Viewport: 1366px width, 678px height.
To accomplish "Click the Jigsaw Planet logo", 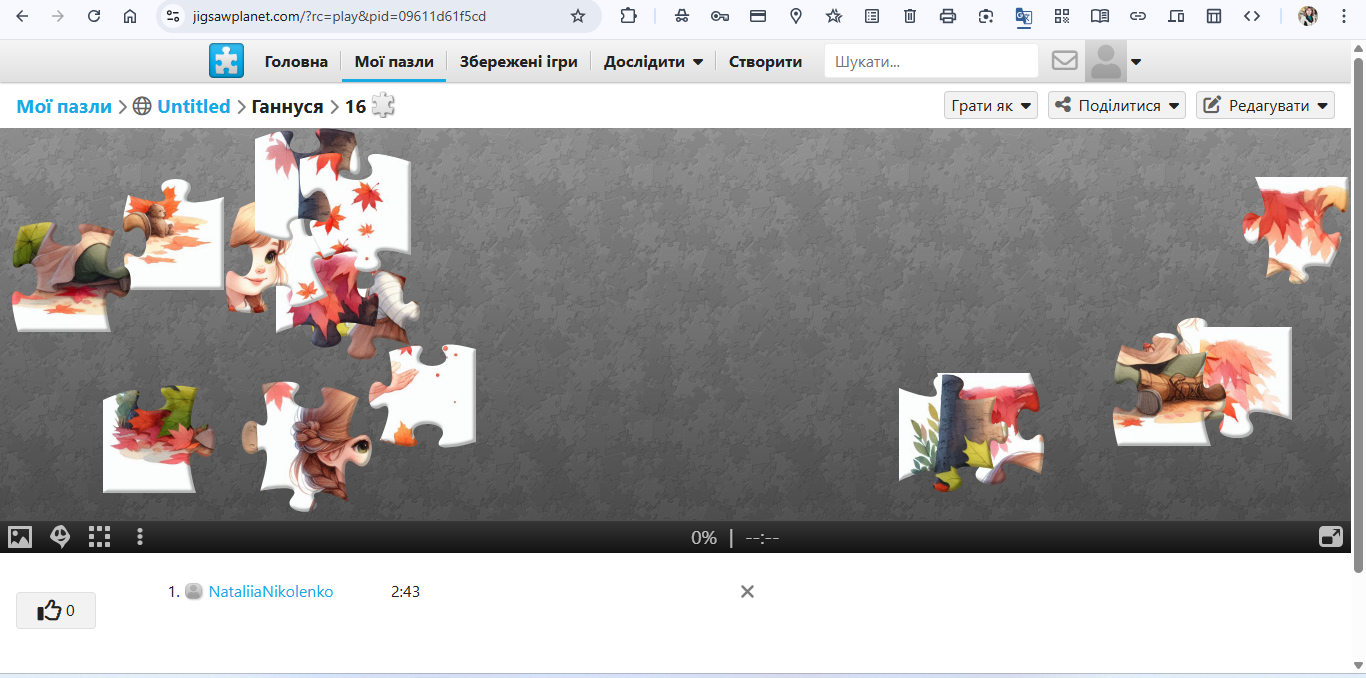I will (226, 61).
